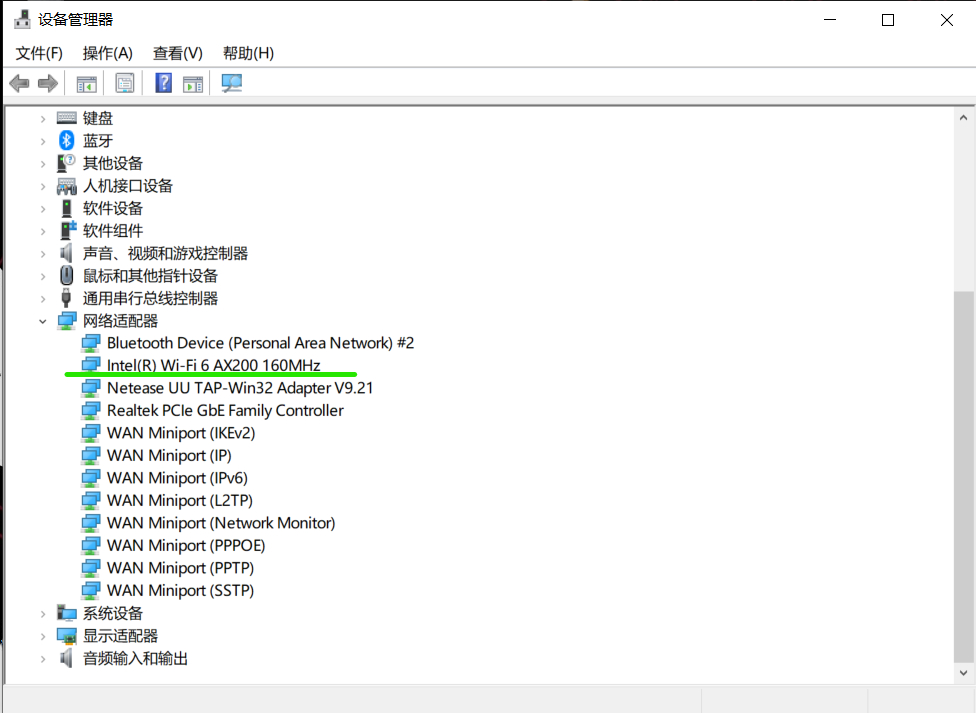Click the 网络适配器 category icon

coord(67,321)
